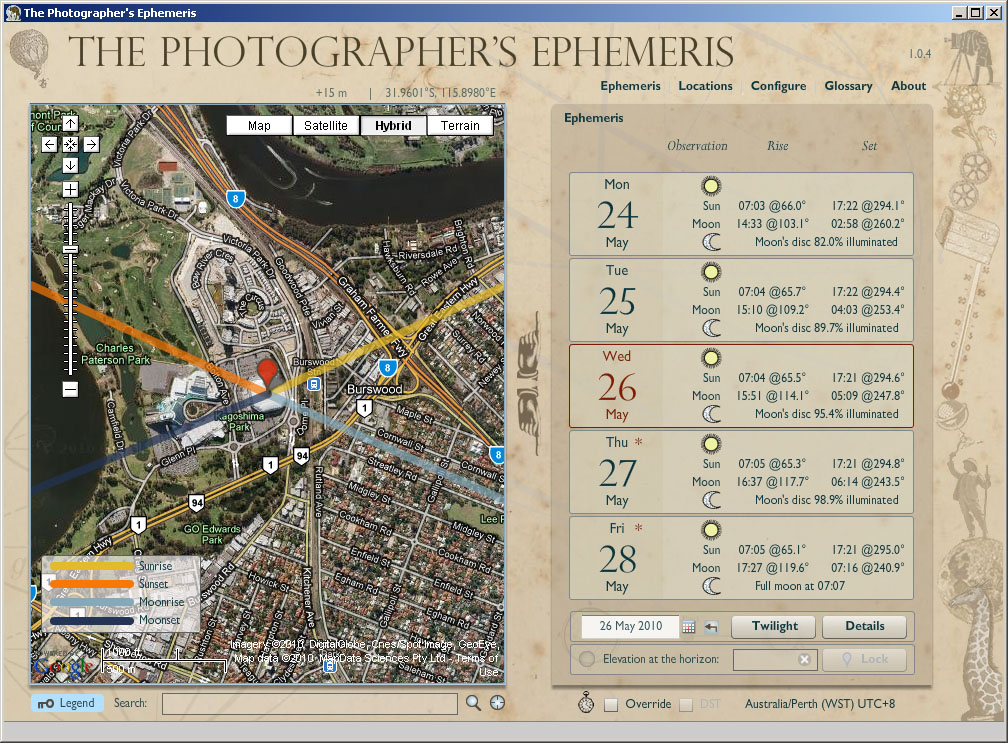Click the sun icon for Thu 27 May

point(711,444)
